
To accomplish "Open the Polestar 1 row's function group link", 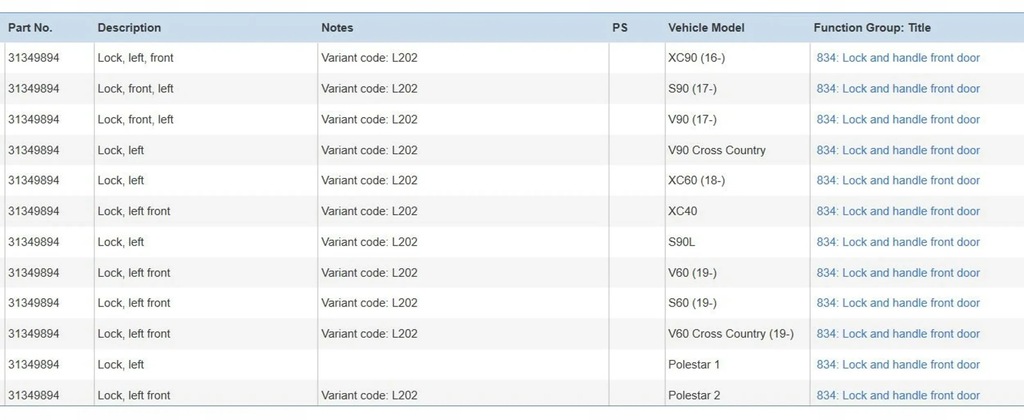I will click(898, 365).
